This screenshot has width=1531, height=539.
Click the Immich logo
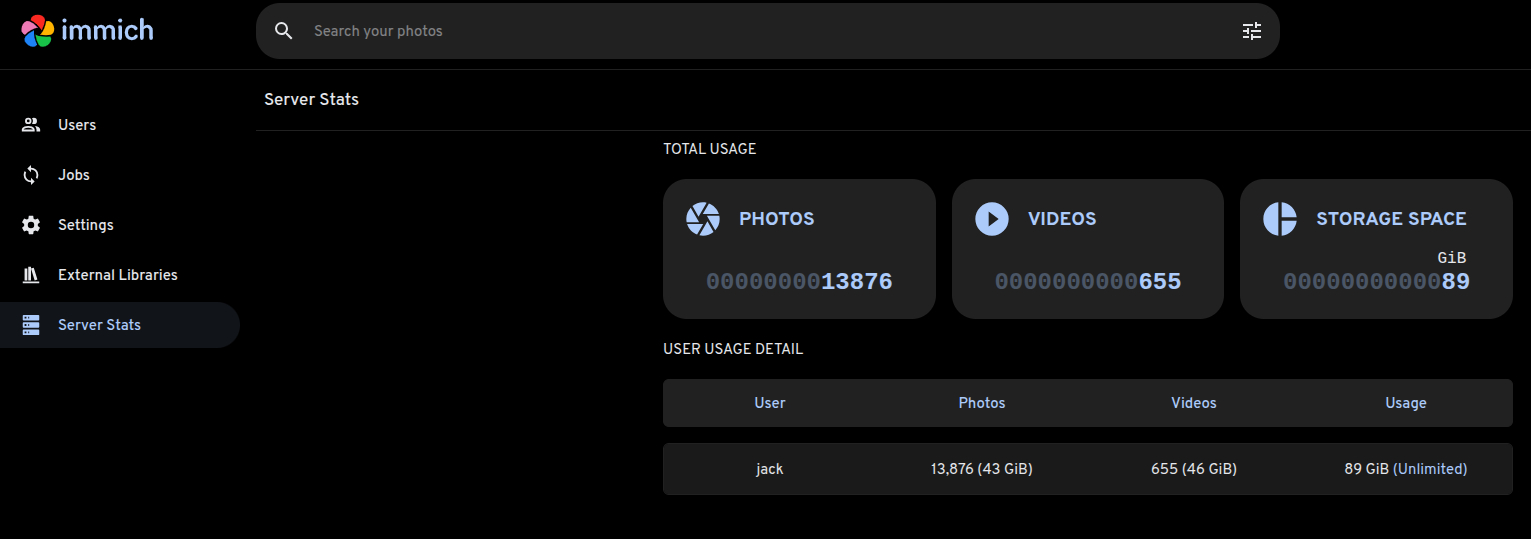click(x=87, y=31)
